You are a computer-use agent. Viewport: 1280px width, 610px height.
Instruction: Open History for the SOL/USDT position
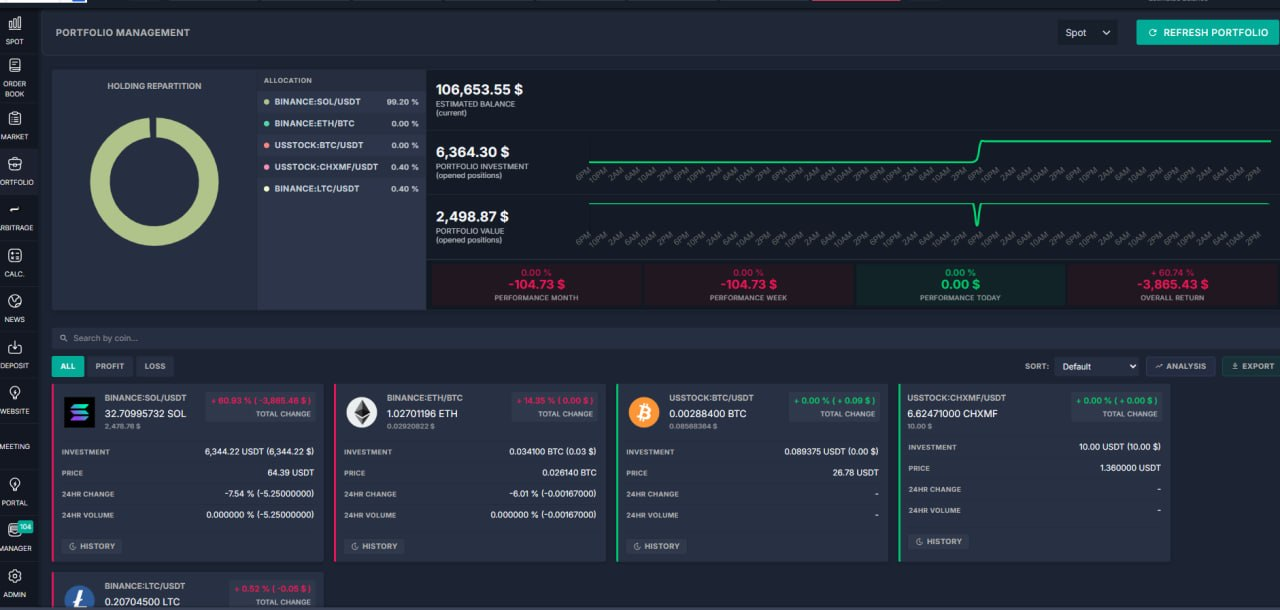click(92, 546)
